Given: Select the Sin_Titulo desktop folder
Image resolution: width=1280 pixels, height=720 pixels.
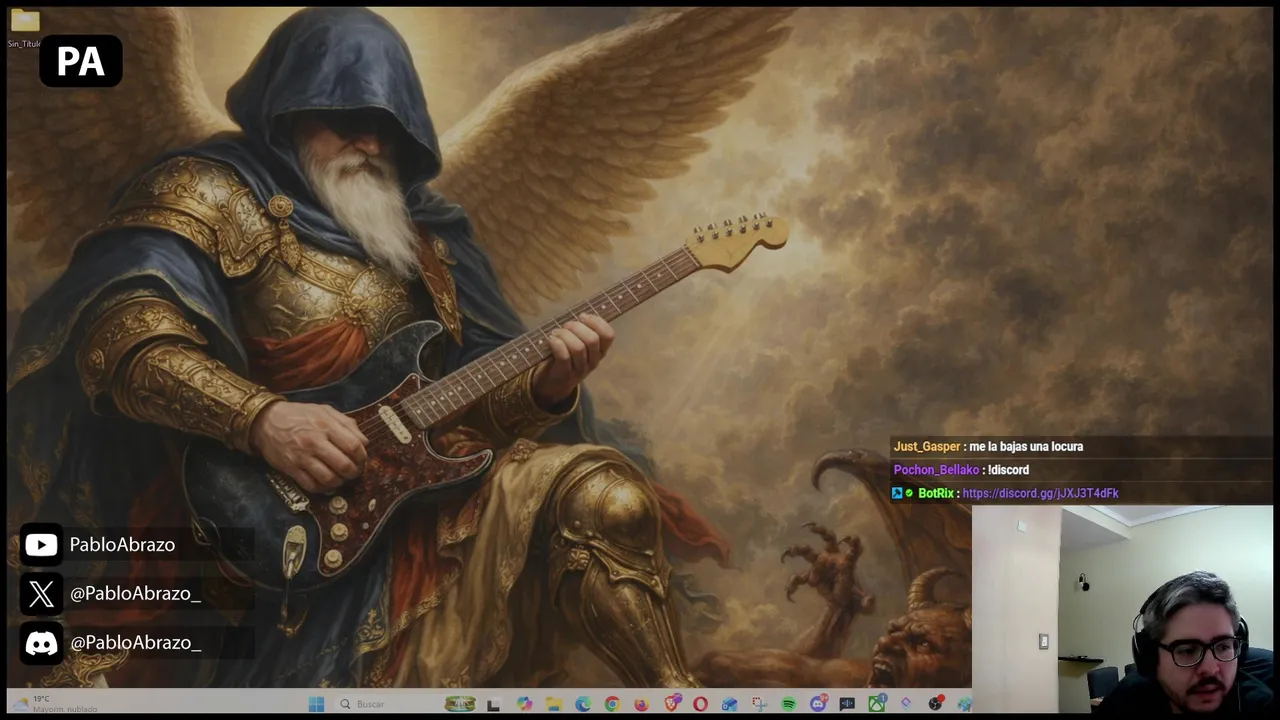Looking at the screenshot, I should [x=25, y=28].
